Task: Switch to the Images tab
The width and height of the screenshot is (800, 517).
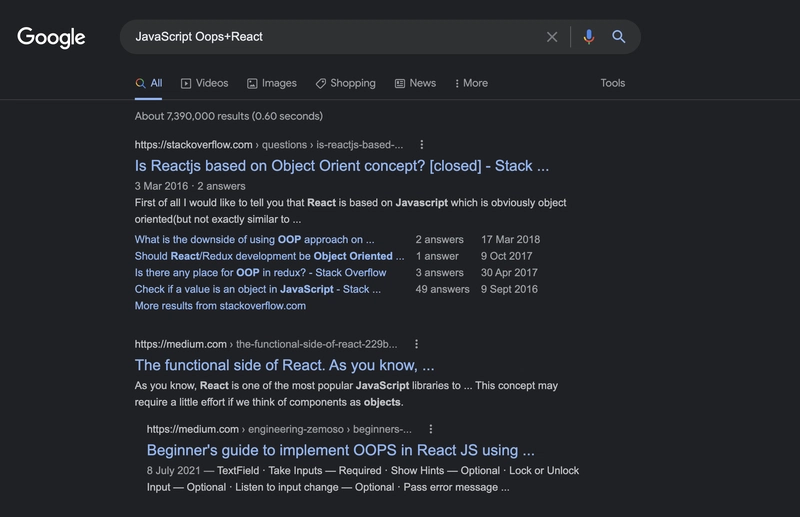Action: 272,83
